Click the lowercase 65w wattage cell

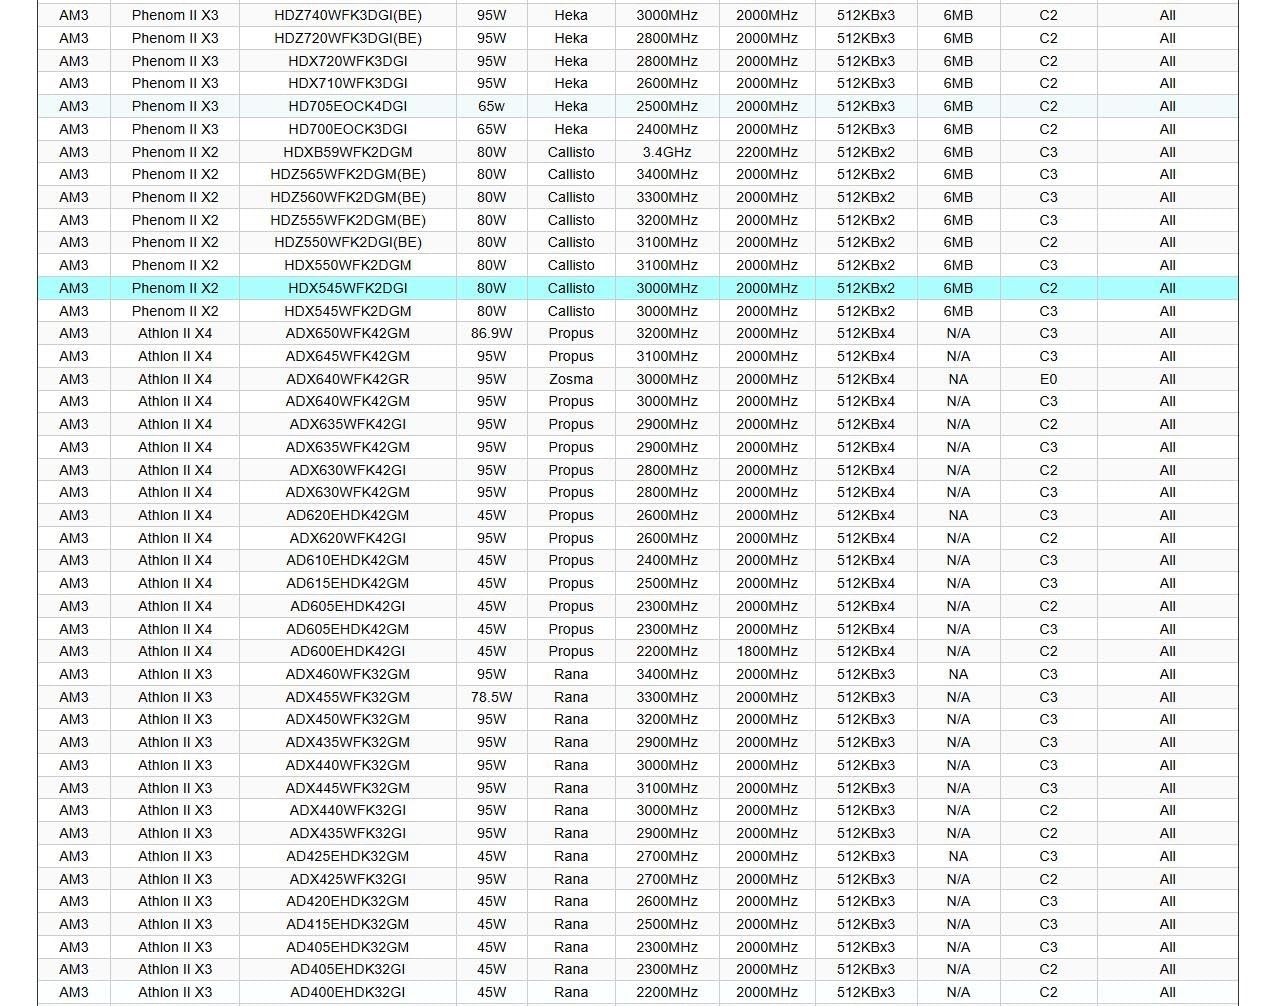491,106
